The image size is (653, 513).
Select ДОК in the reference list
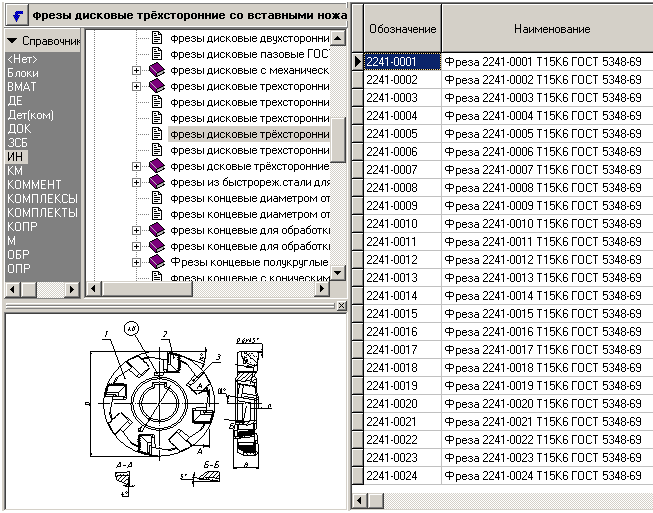(x=19, y=129)
